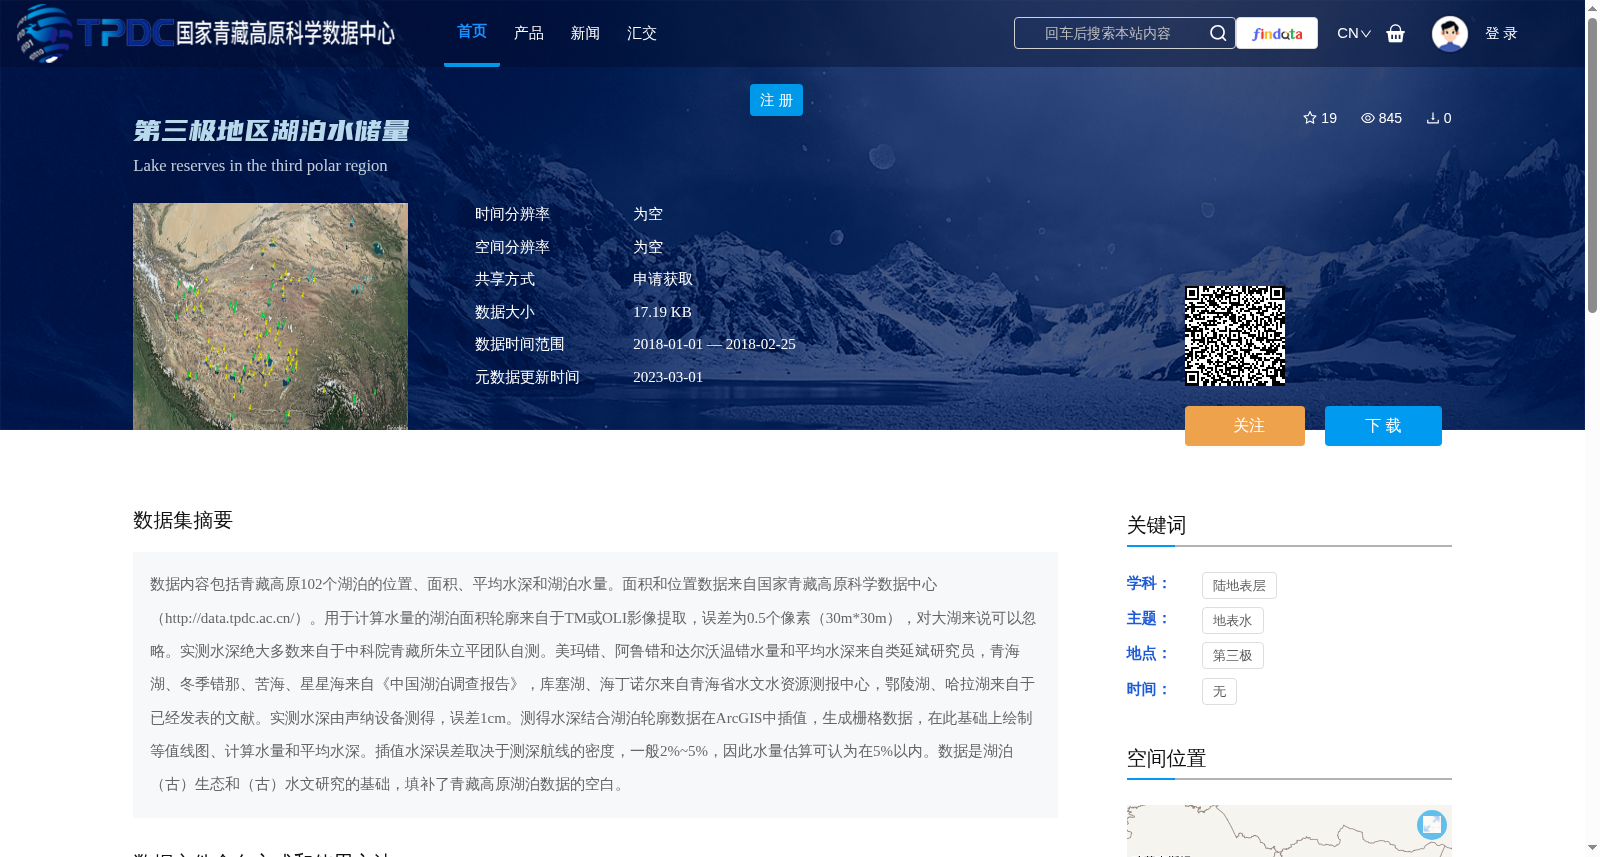Open the 汇交 menu
Screen dimensions: 1600x857
coord(642,33)
